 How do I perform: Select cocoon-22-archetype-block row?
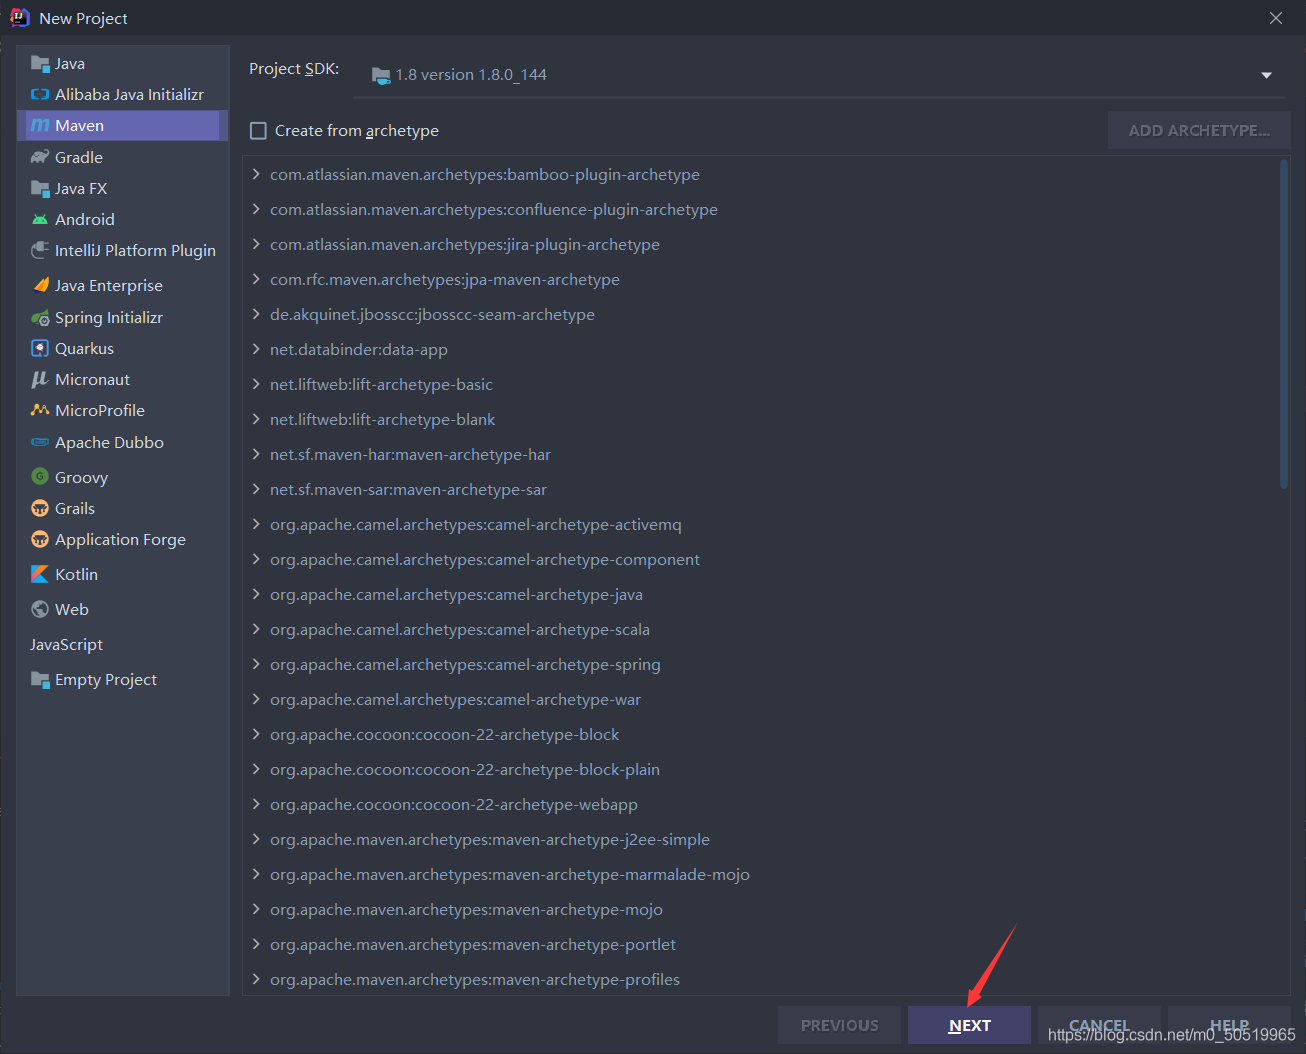tap(765, 734)
